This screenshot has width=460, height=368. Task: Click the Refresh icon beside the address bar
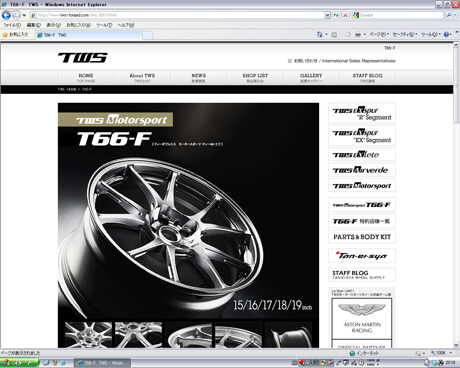[x=336, y=15]
